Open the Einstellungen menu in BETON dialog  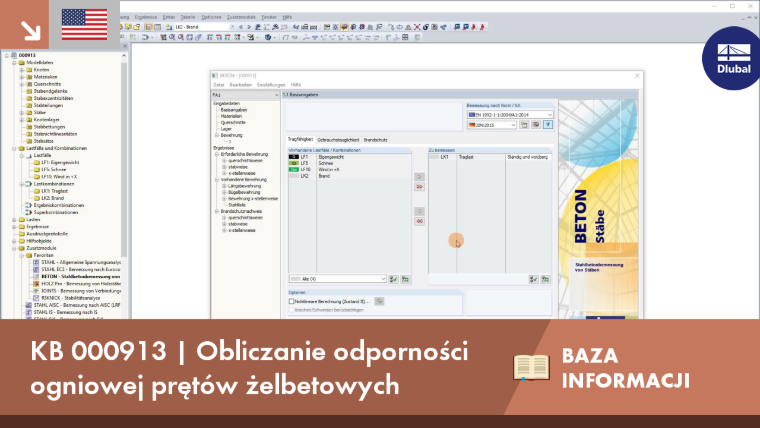[x=271, y=85]
